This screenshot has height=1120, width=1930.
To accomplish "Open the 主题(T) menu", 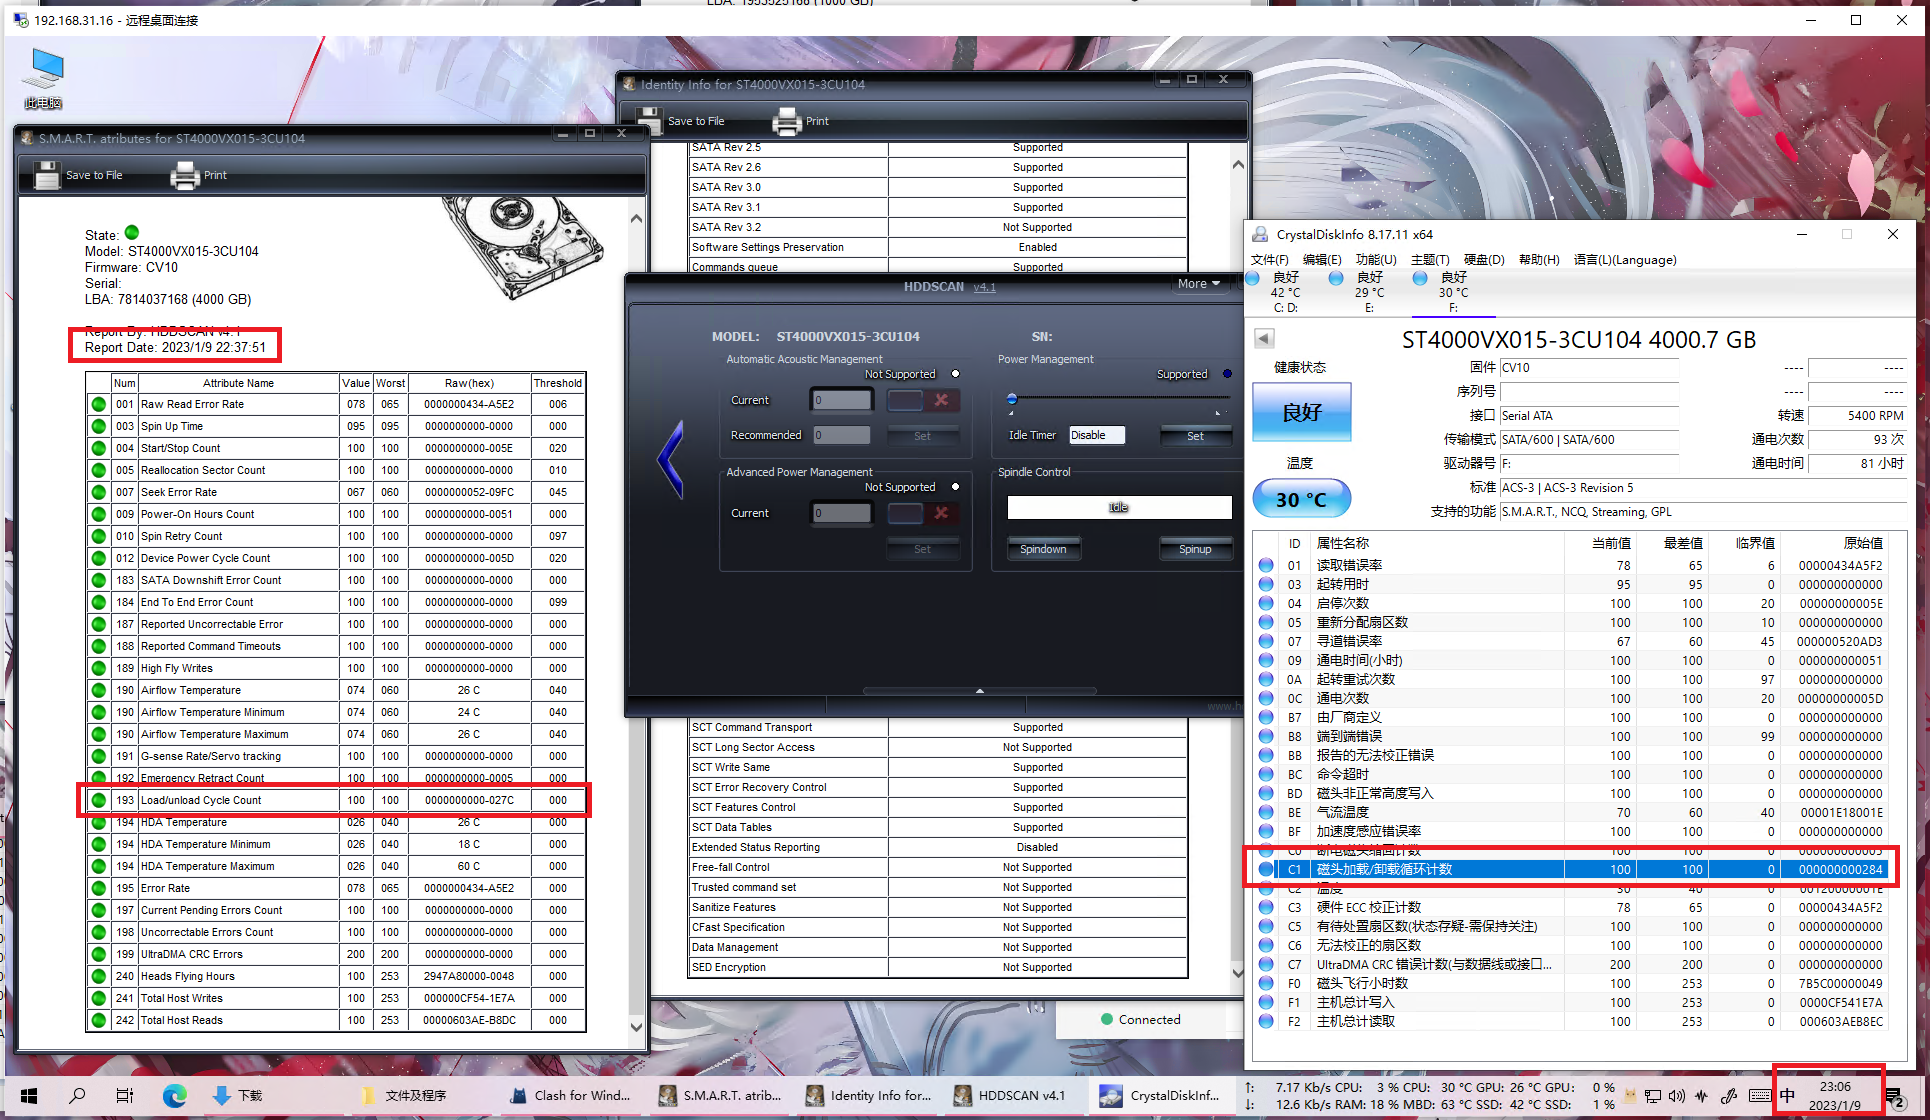I will coord(1430,260).
